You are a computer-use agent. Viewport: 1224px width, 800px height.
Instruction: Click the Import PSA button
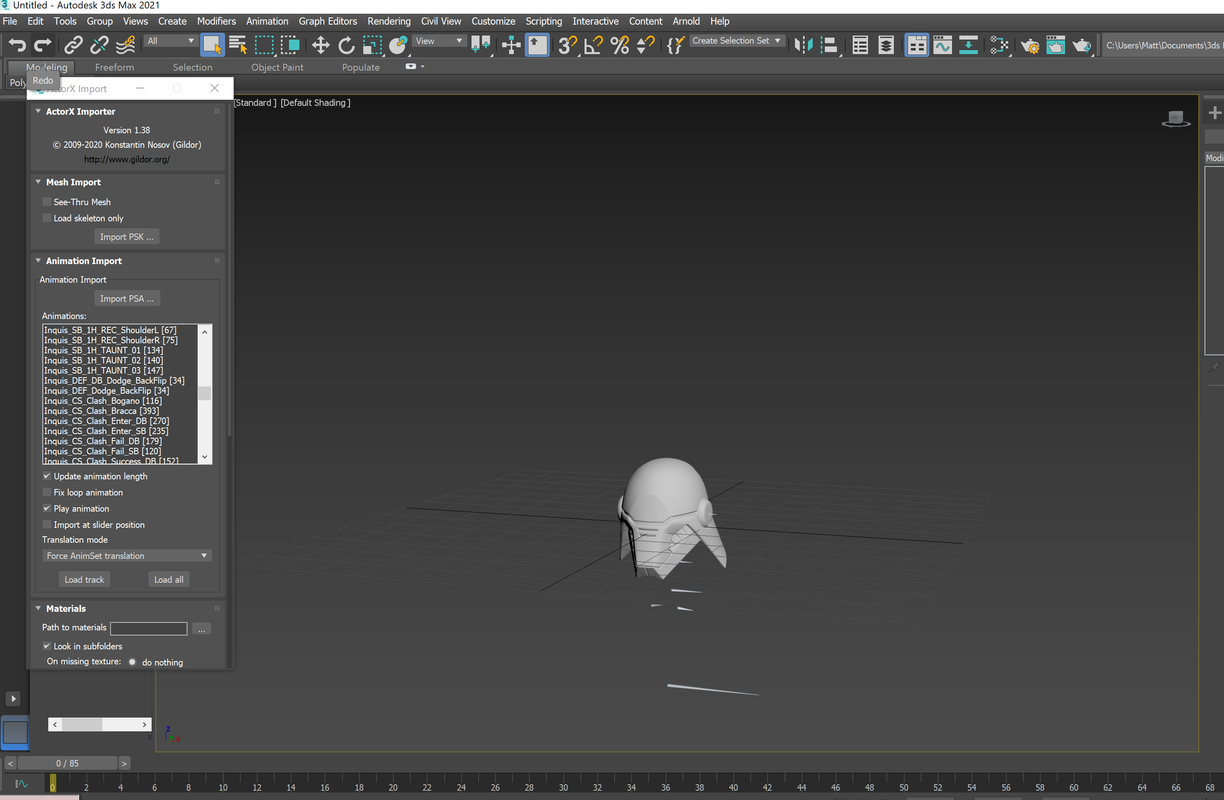click(127, 298)
